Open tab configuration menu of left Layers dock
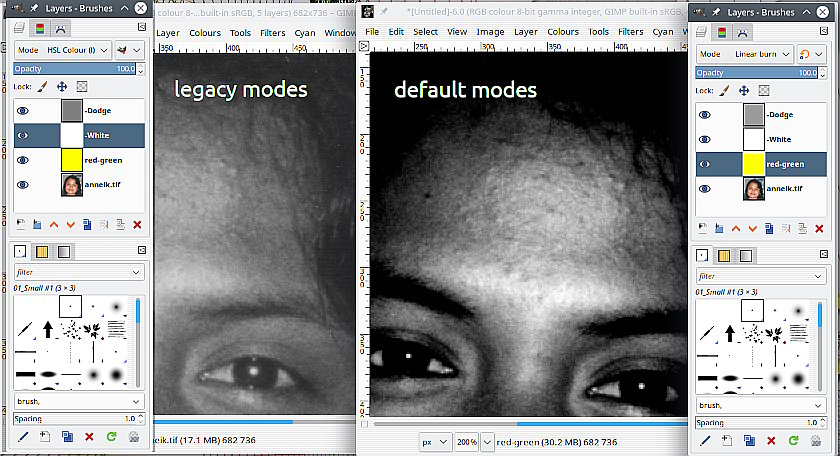 point(141,27)
